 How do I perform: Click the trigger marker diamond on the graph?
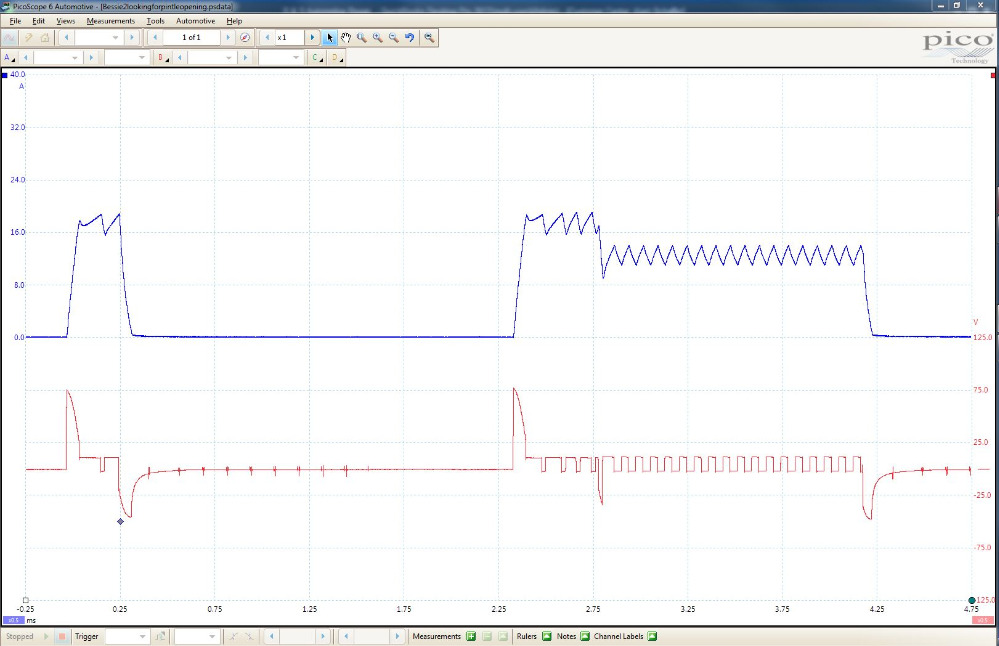point(120,522)
